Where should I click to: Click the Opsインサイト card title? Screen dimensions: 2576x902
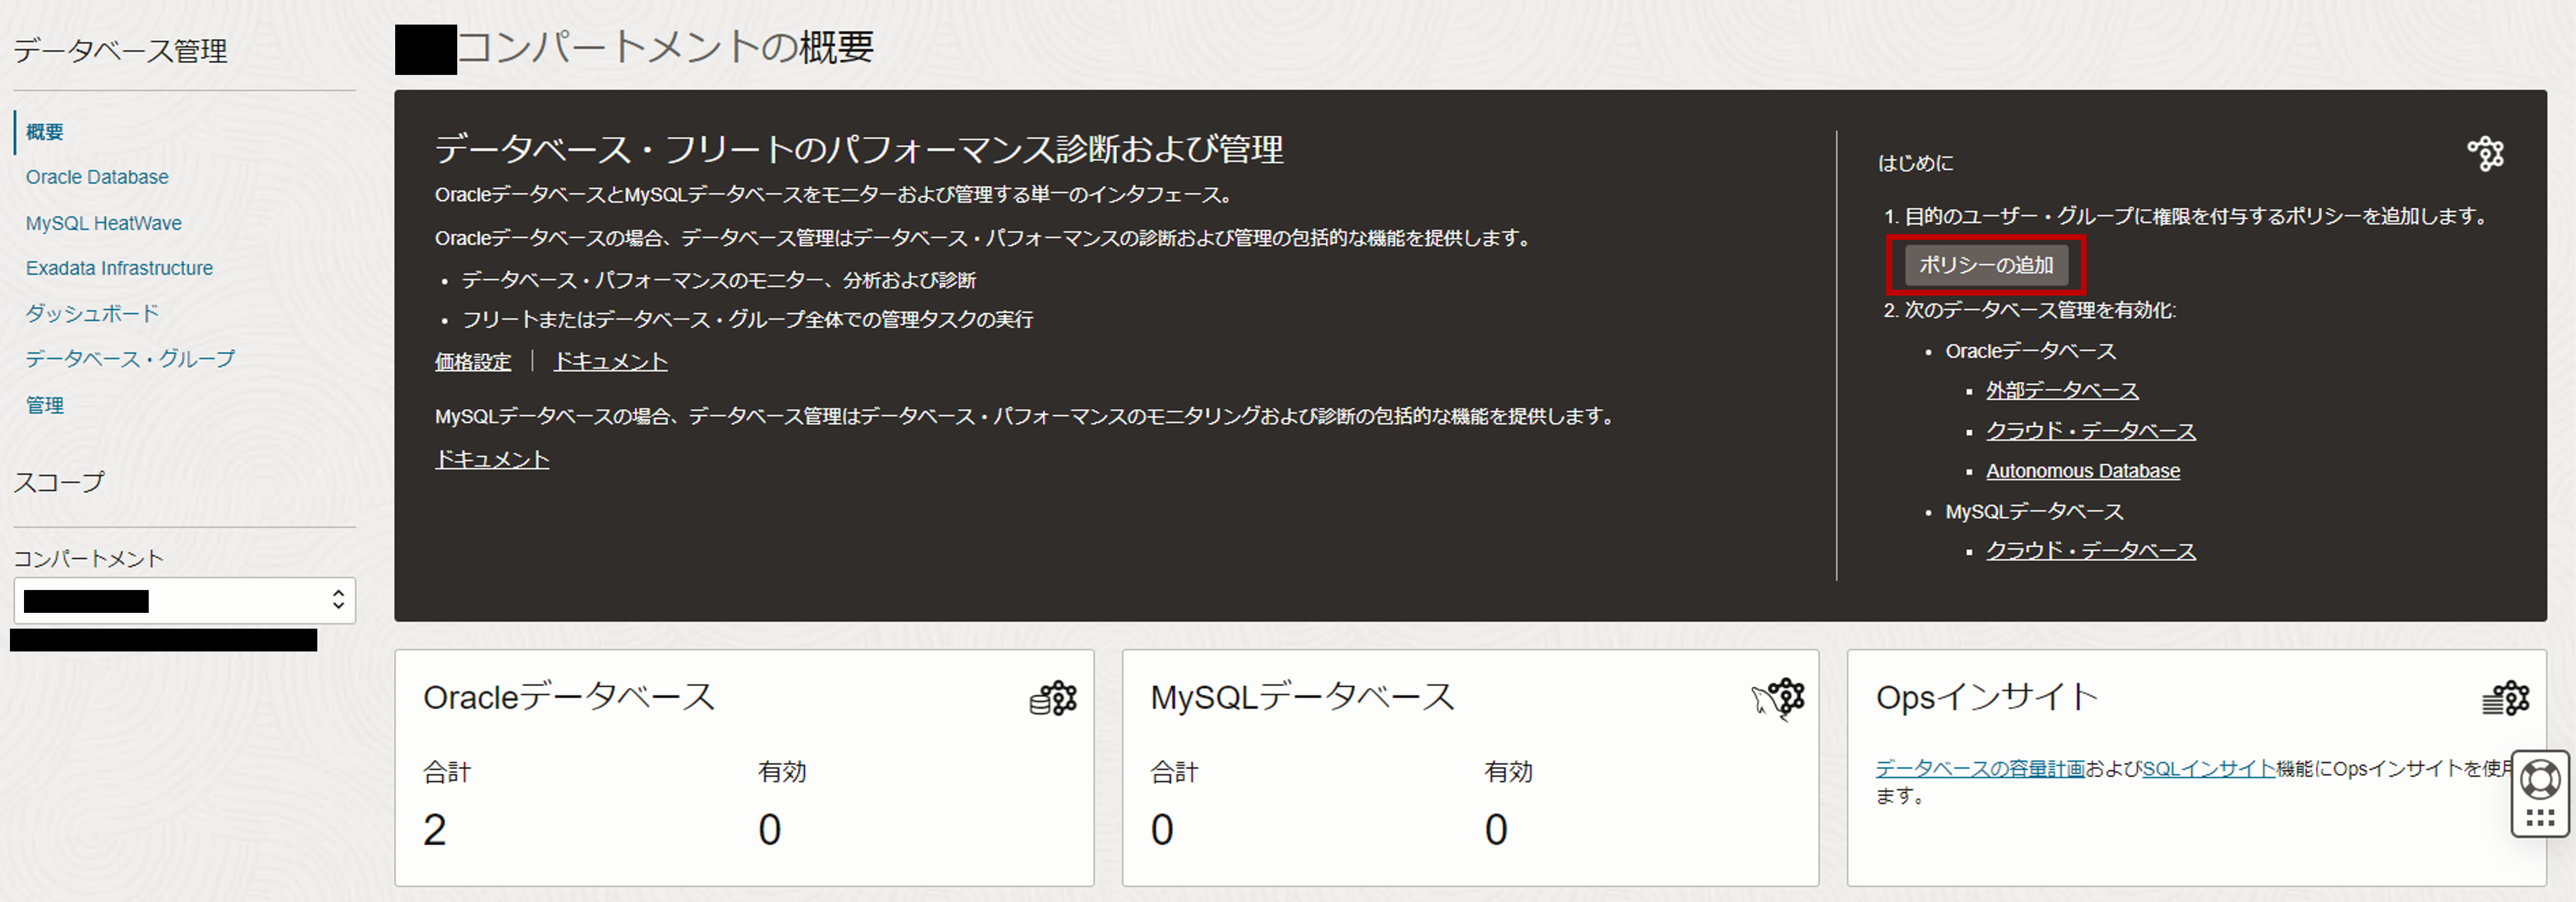coord(1986,697)
